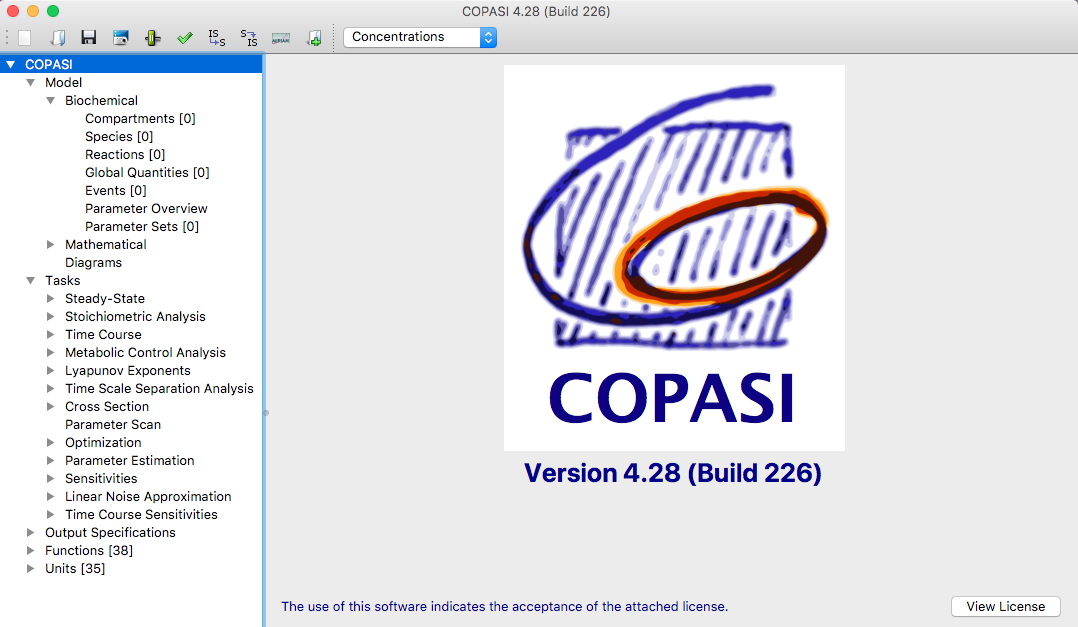The image size is (1078, 627).
Task: Select the Lyapunov Exponents label
Action: (128, 371)
